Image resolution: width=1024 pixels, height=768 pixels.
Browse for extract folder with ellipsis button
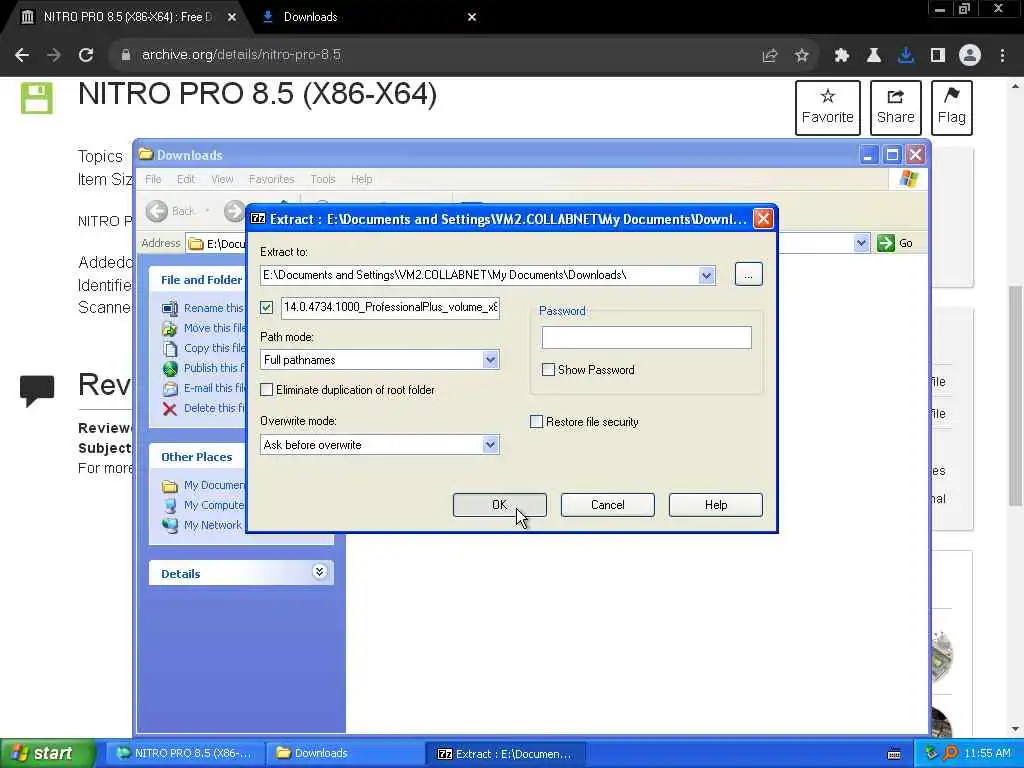[748, 275]
